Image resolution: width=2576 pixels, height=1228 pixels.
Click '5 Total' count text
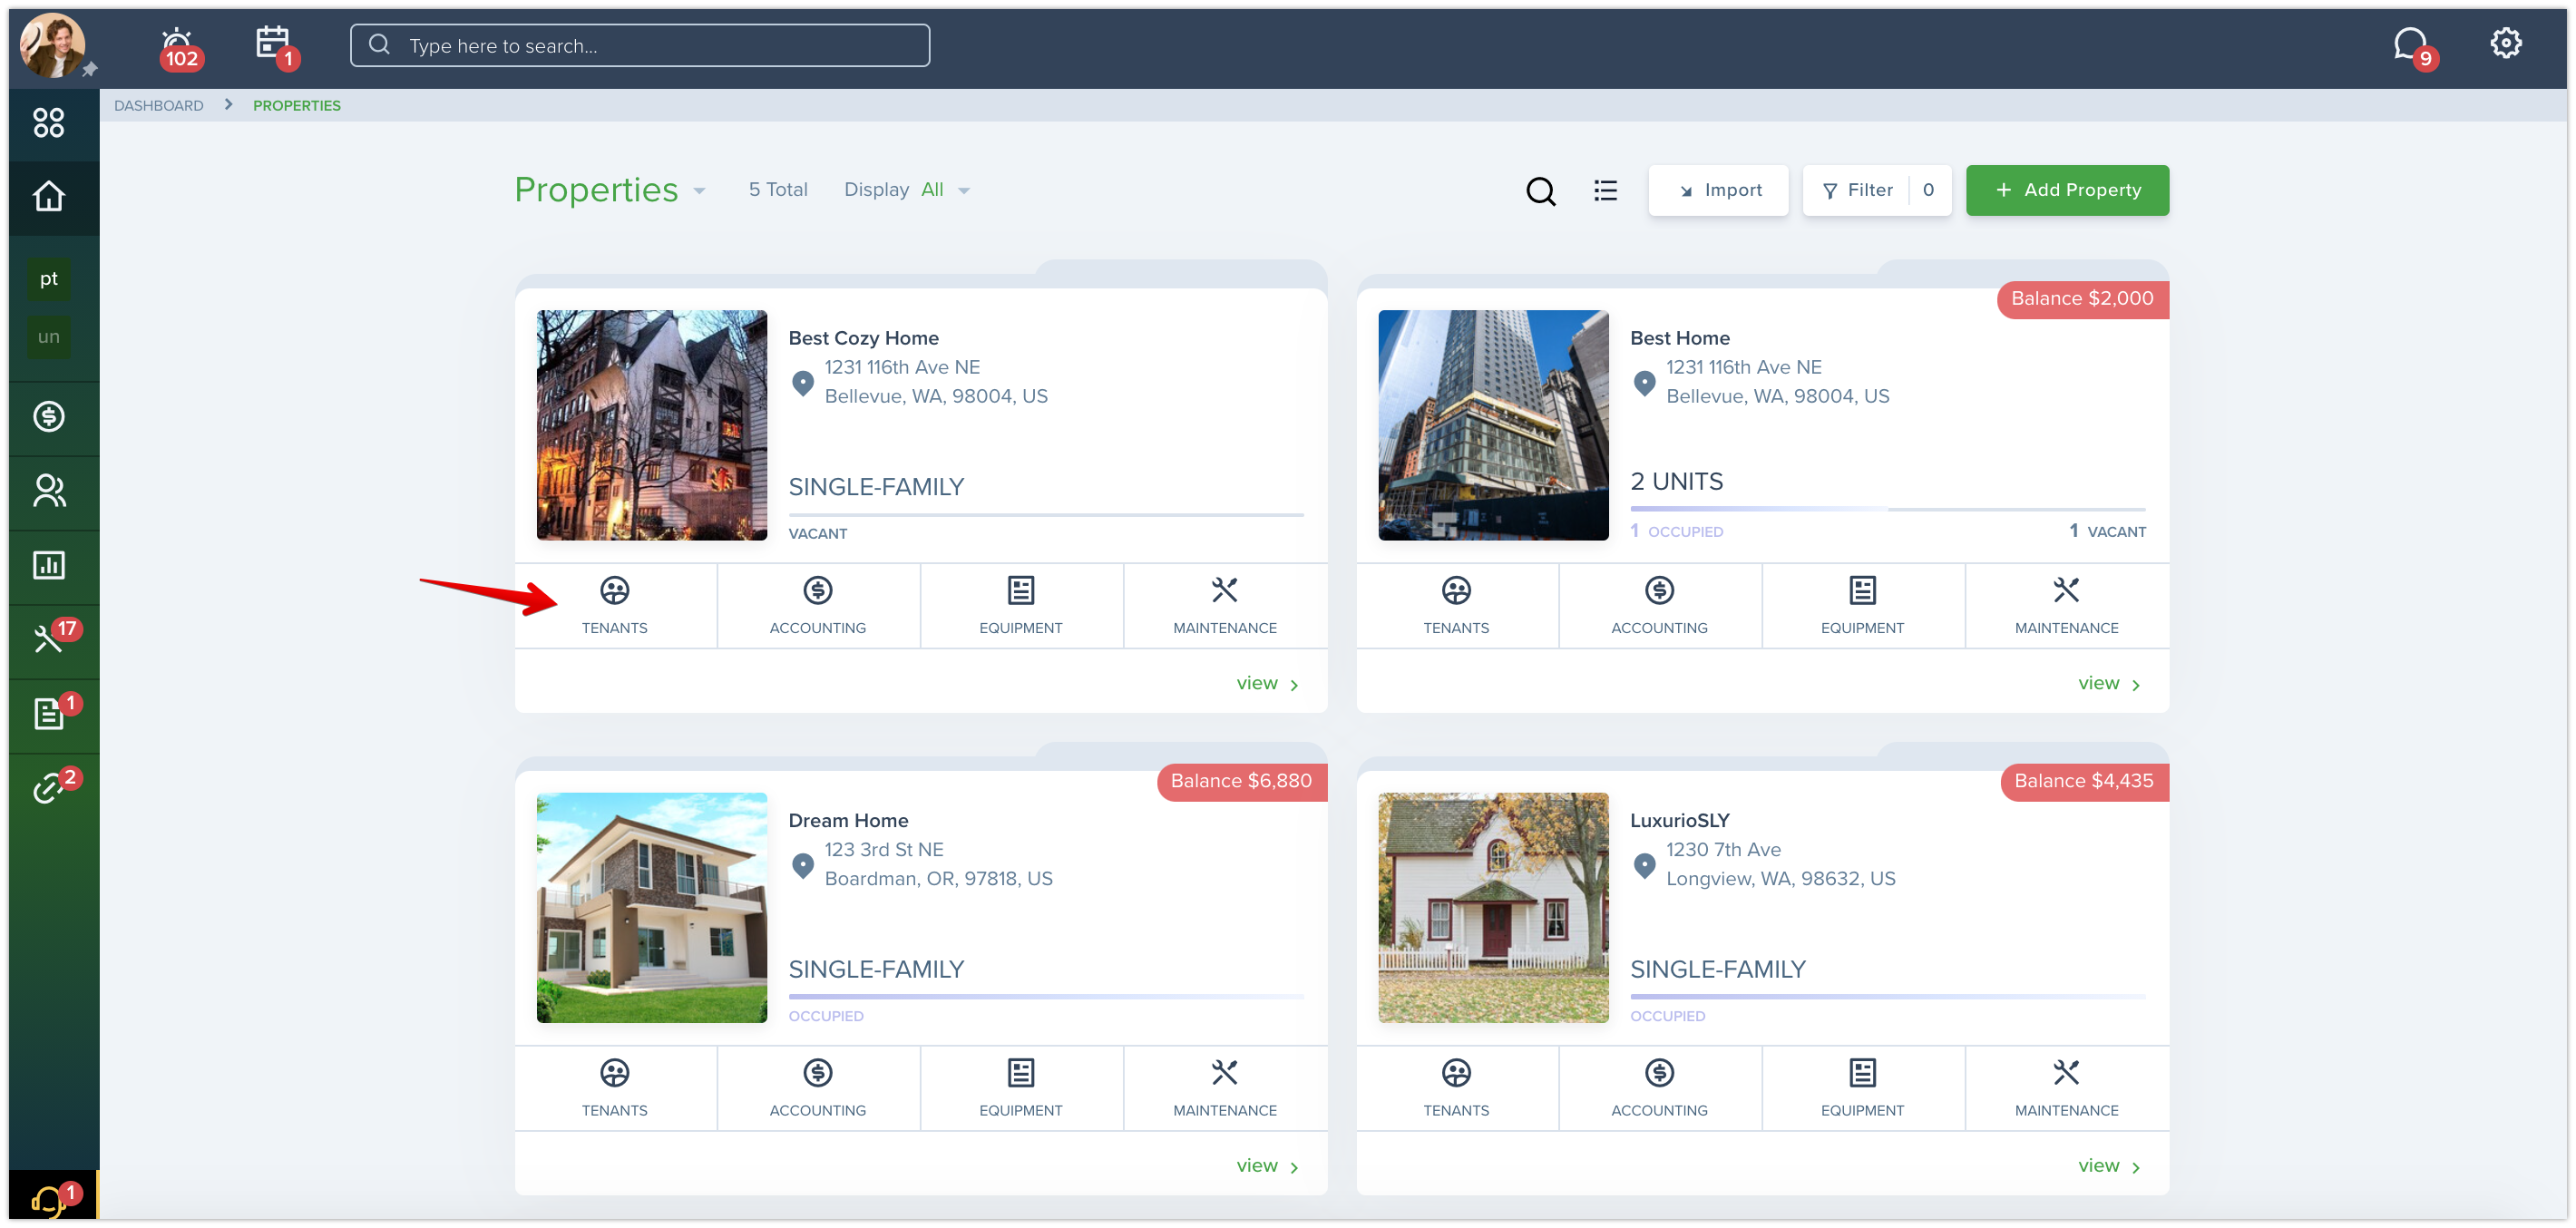pyautogui.click(x=777, y=190)
